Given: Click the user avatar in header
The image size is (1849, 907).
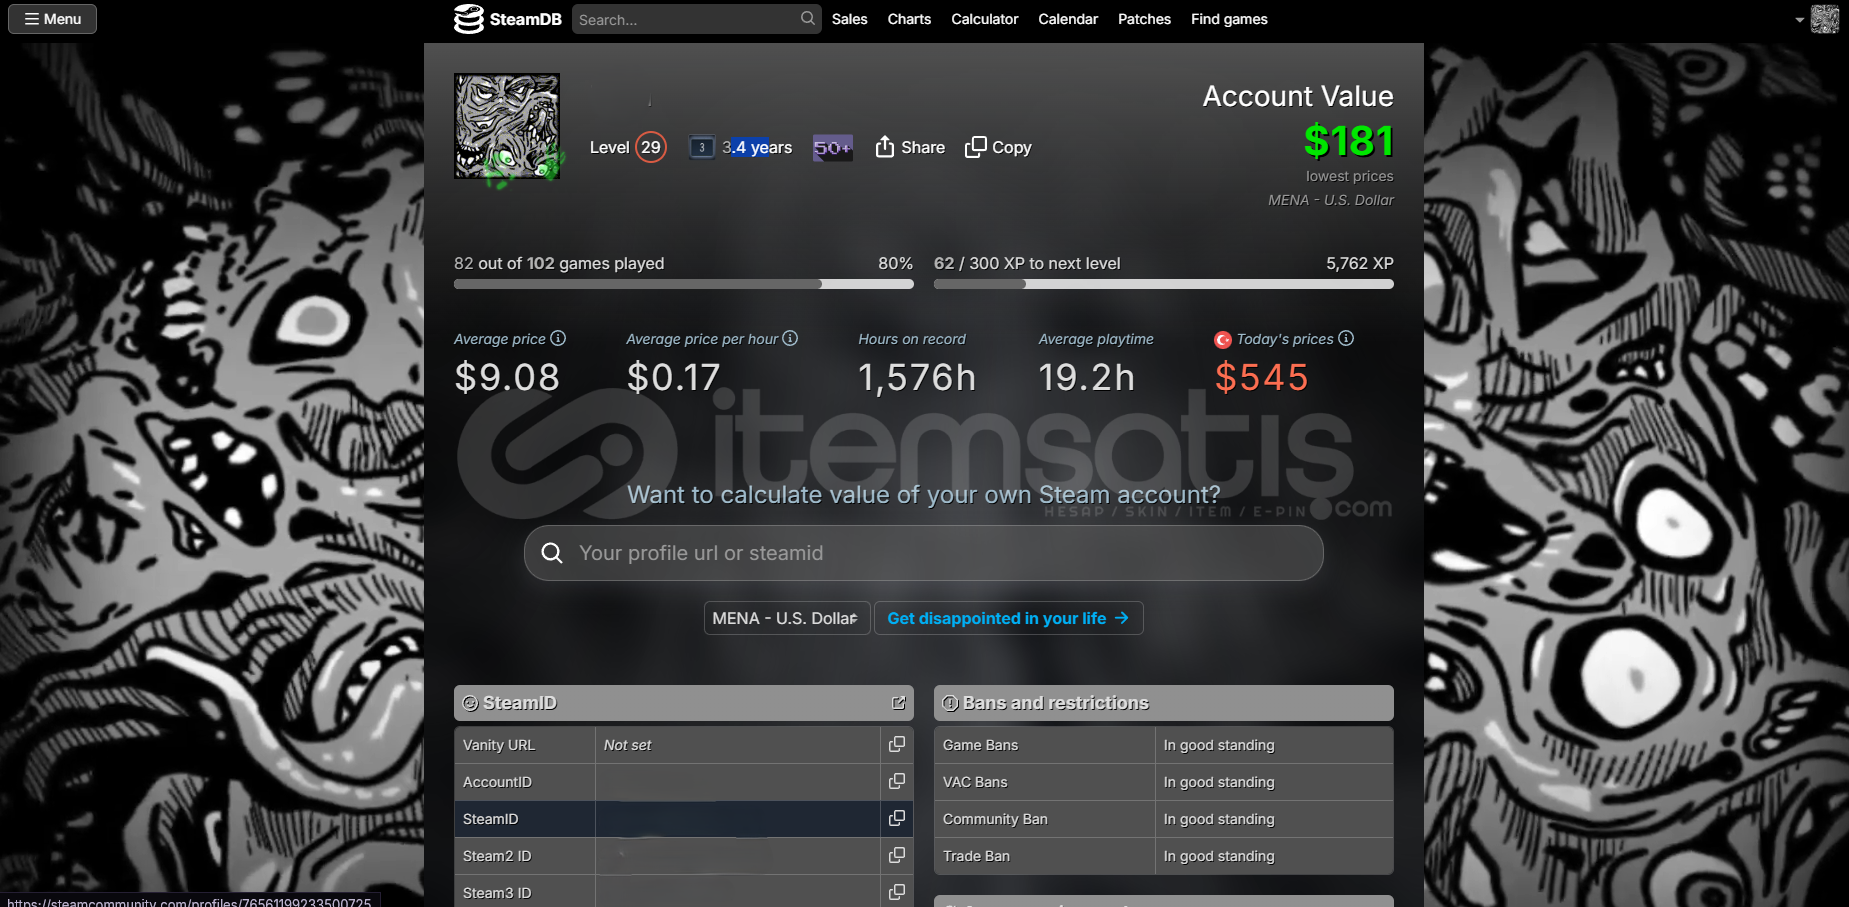Looking at the screenshot, I should 1825,19.
